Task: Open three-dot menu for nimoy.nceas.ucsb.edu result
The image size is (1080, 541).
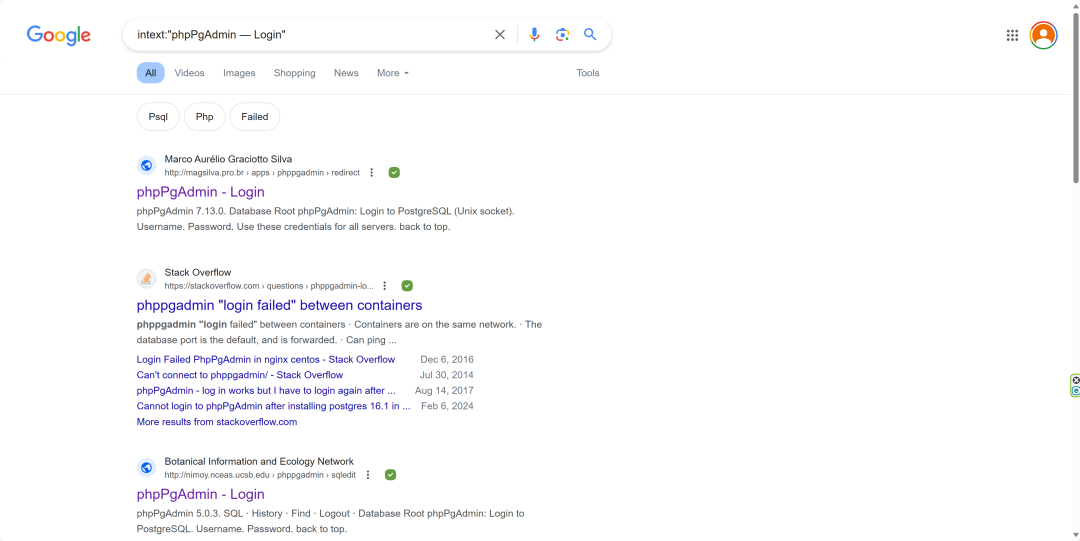Action: coord(368,475)
